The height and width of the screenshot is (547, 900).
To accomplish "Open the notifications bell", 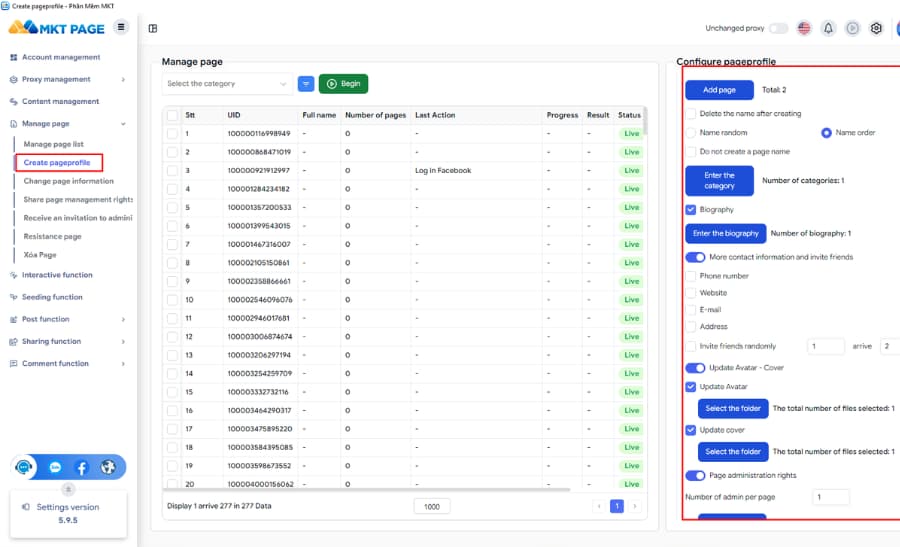I will [828, 28].
